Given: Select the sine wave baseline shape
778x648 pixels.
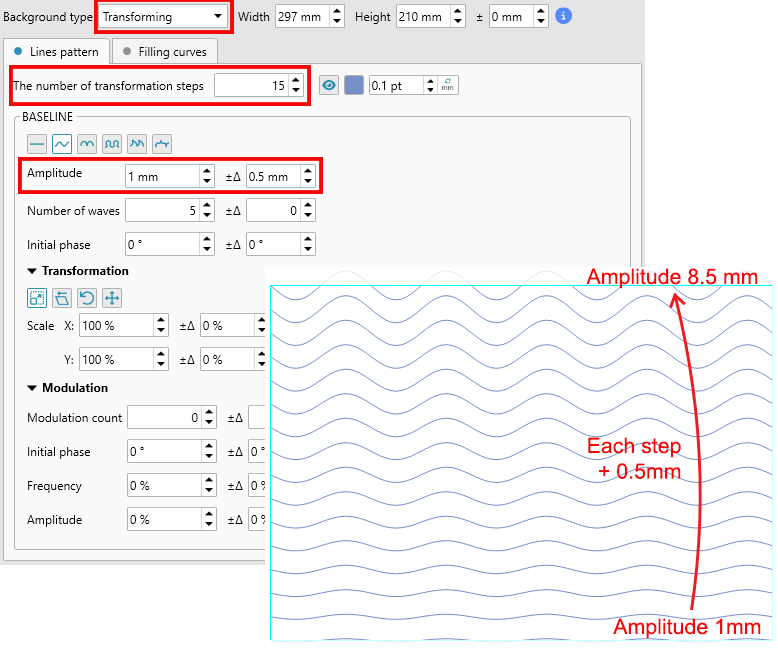Looking at the screenshot, I should tap(61, 144).
